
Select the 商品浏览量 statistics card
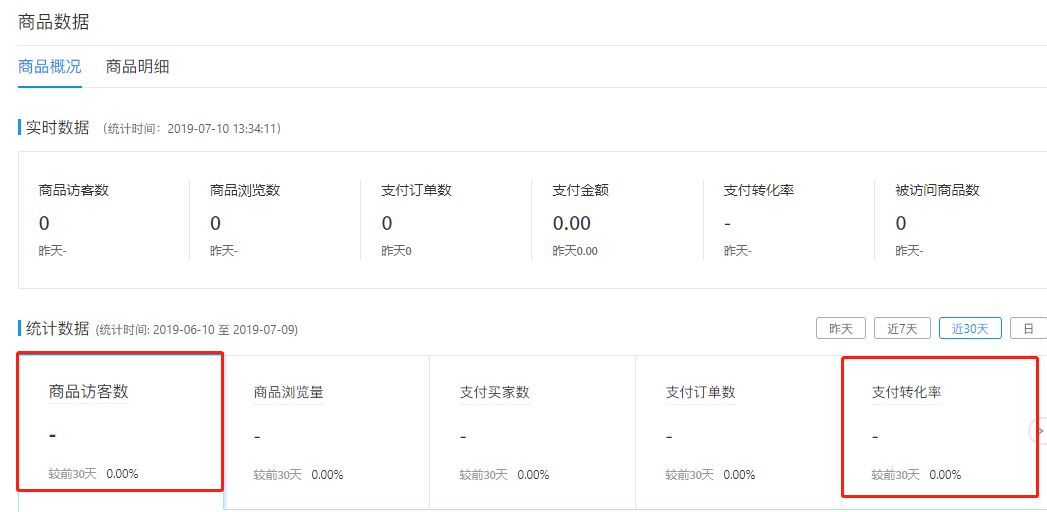point(327,431)
